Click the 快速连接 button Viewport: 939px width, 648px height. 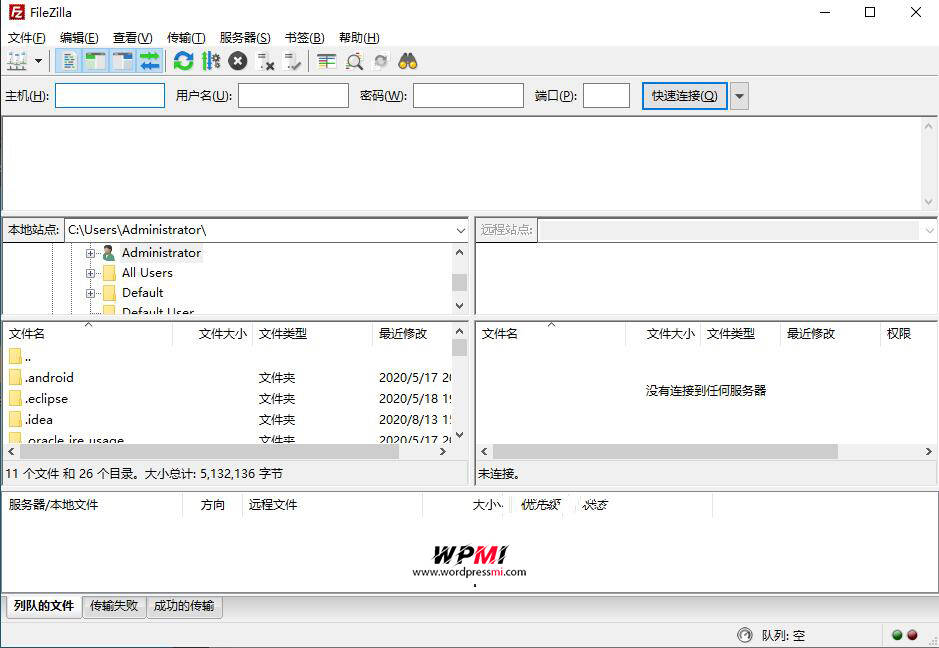684,95
